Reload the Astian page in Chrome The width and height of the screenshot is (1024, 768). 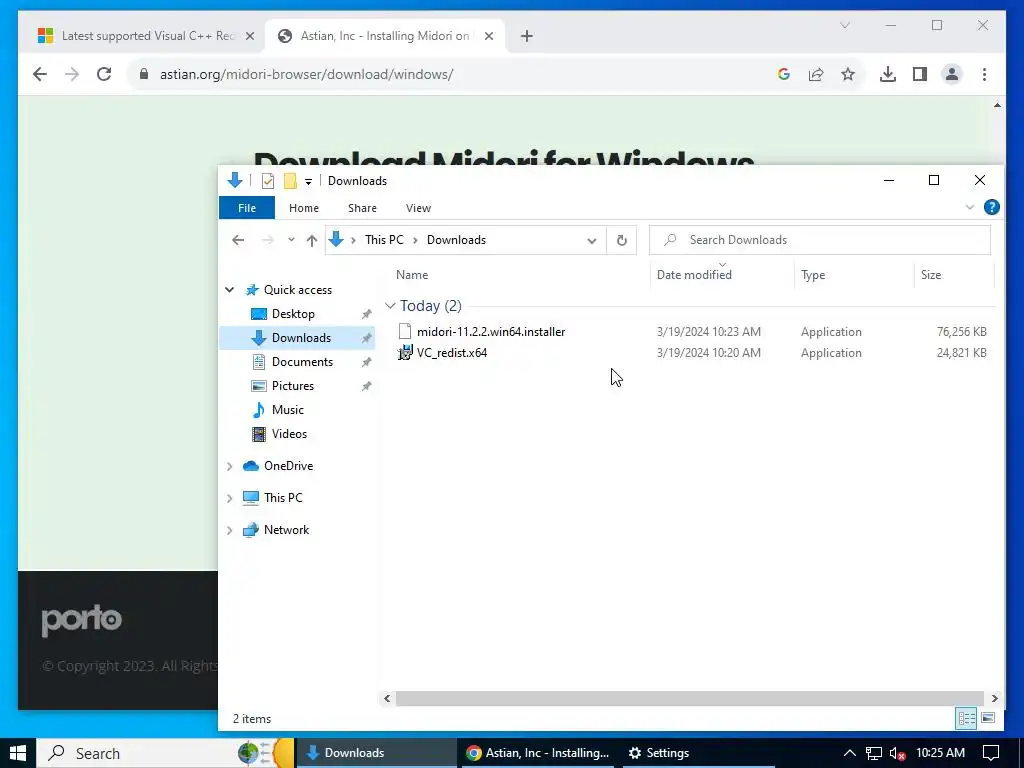tap(104, 74)
